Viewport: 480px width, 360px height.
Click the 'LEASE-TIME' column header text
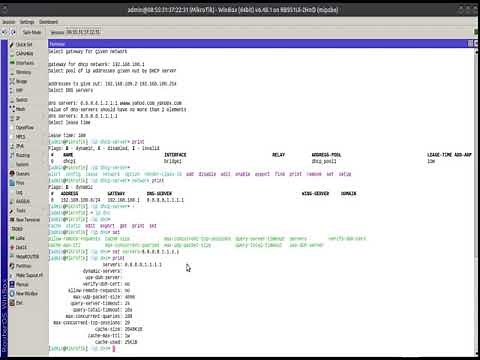point(439,155)
